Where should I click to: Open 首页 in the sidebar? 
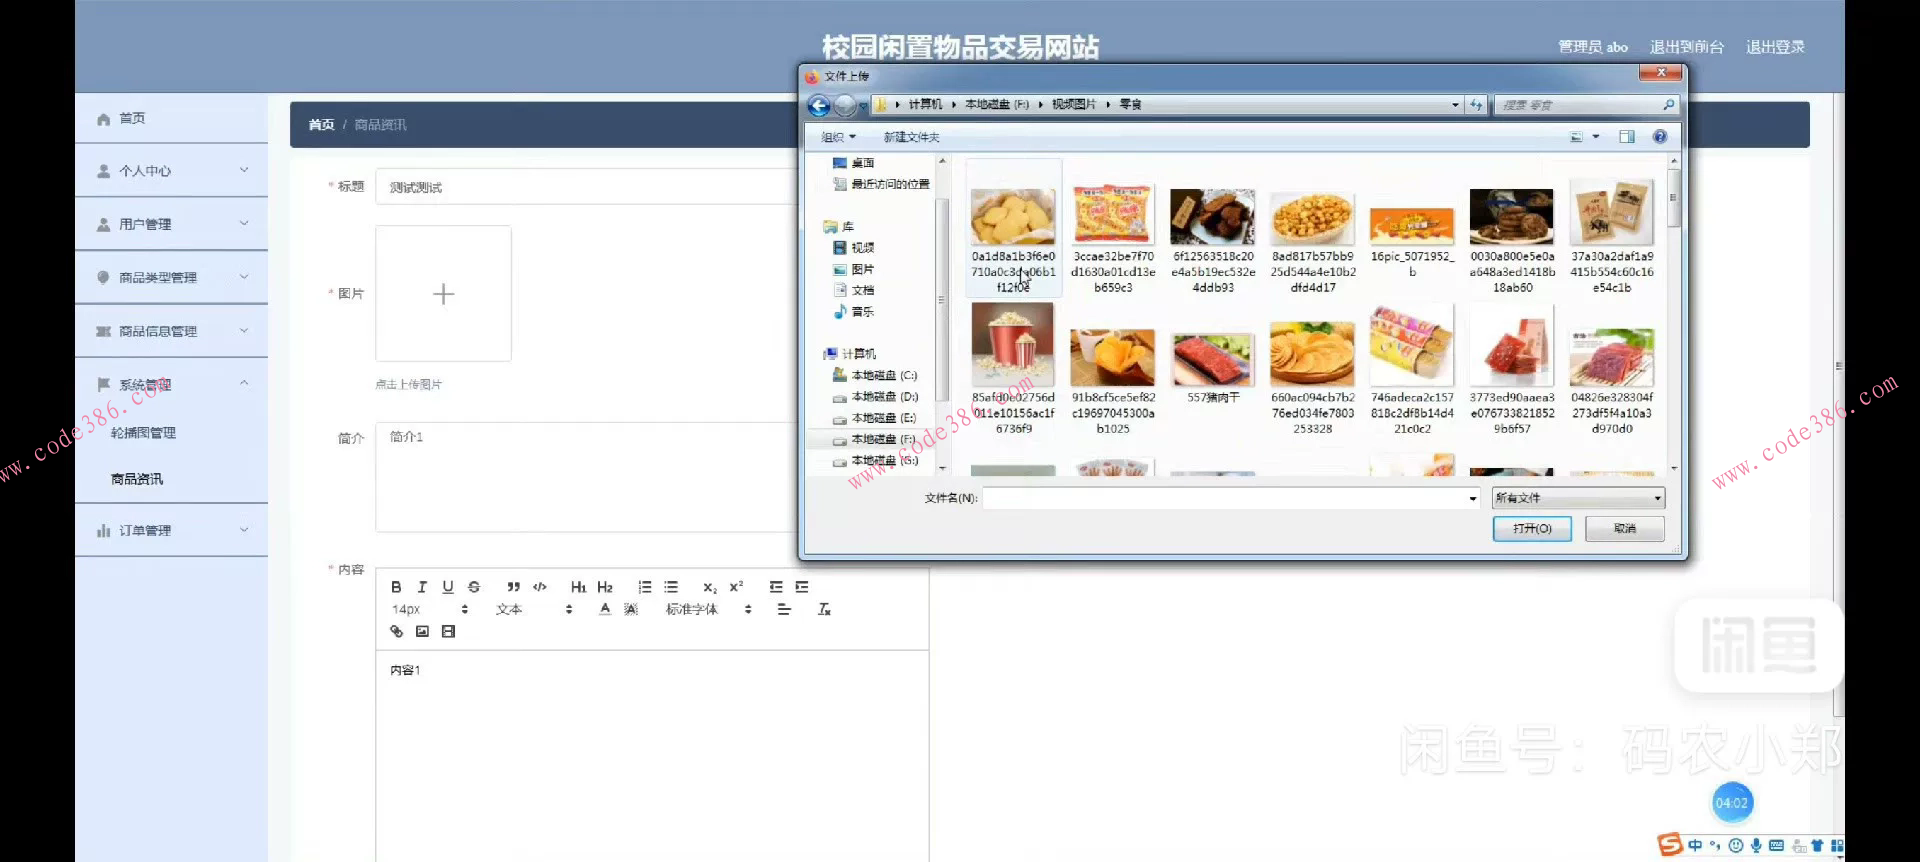[x=171, y=119]
